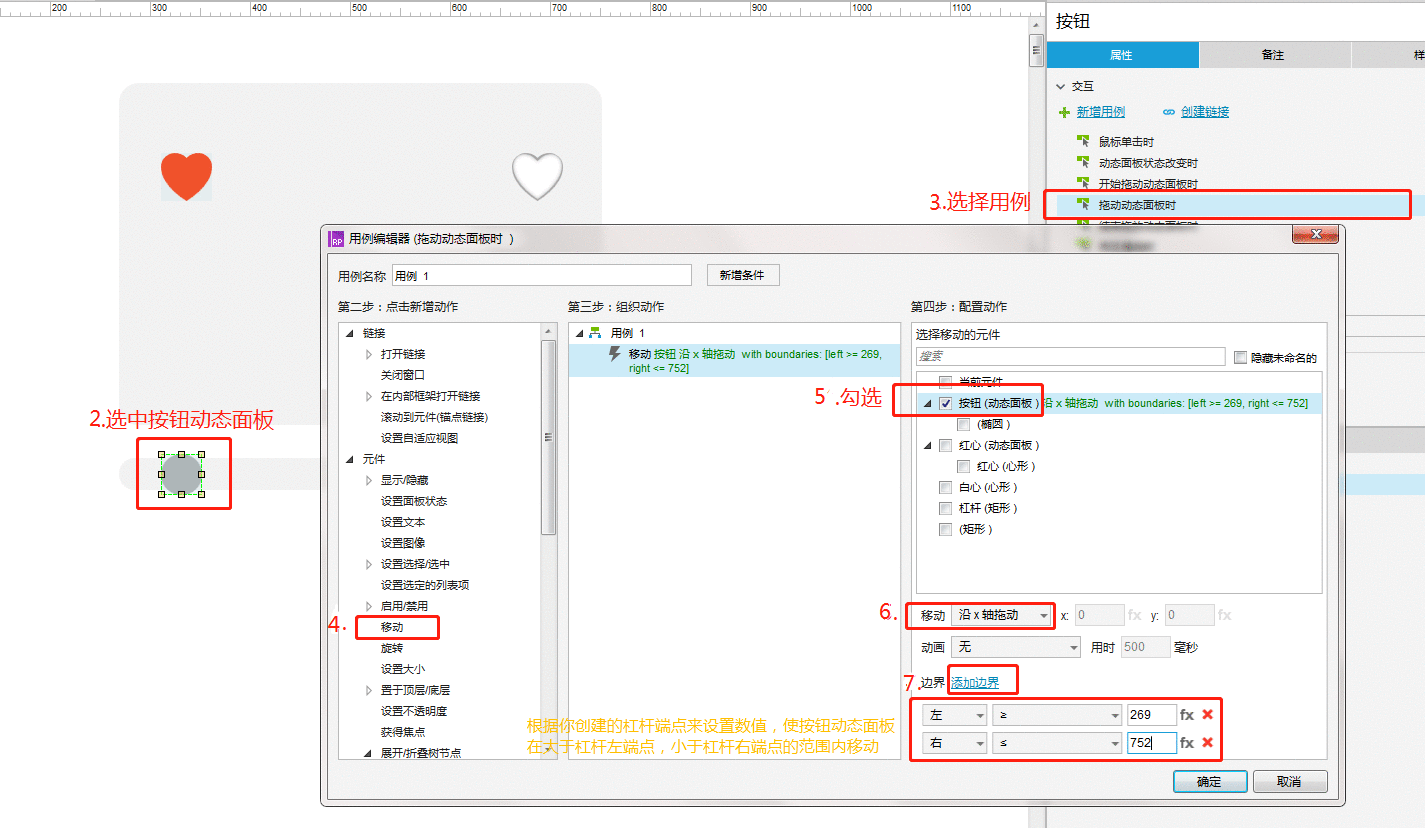Image resolution: width=1425 pixels, height=828 pixels.
Task: Remove the 右 boundary with red X
Action: (x=1207, y=743)
